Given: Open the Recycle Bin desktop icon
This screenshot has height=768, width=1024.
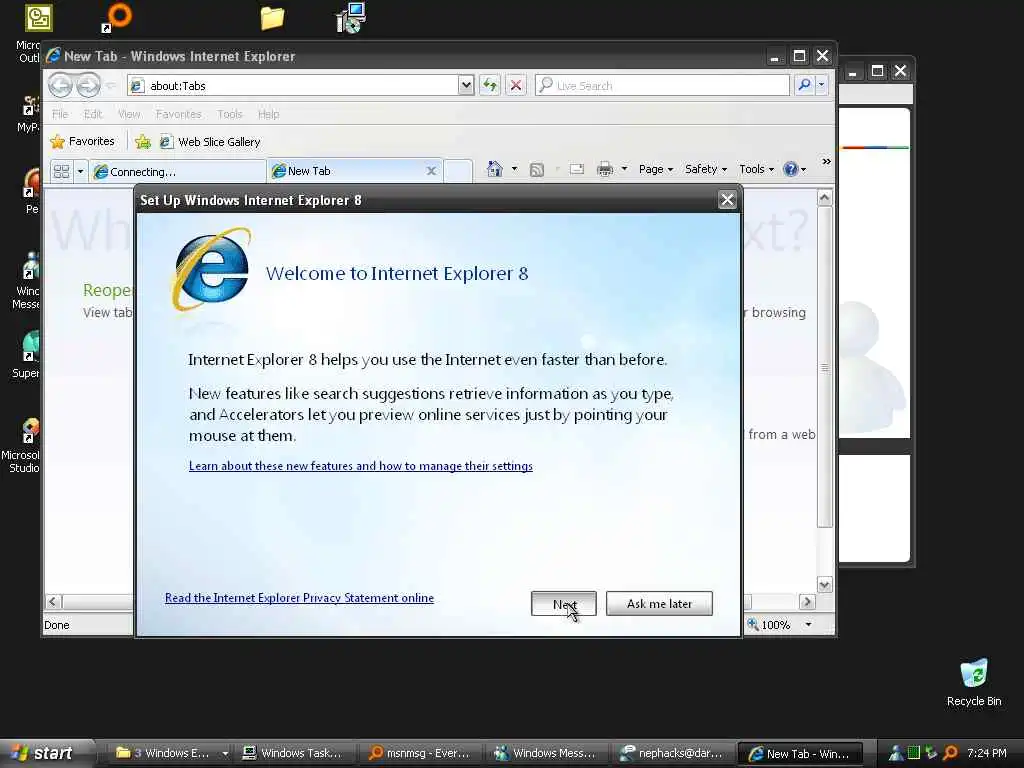Looking at the screenshot, I should pyautogui.click(x=974, y=683).
